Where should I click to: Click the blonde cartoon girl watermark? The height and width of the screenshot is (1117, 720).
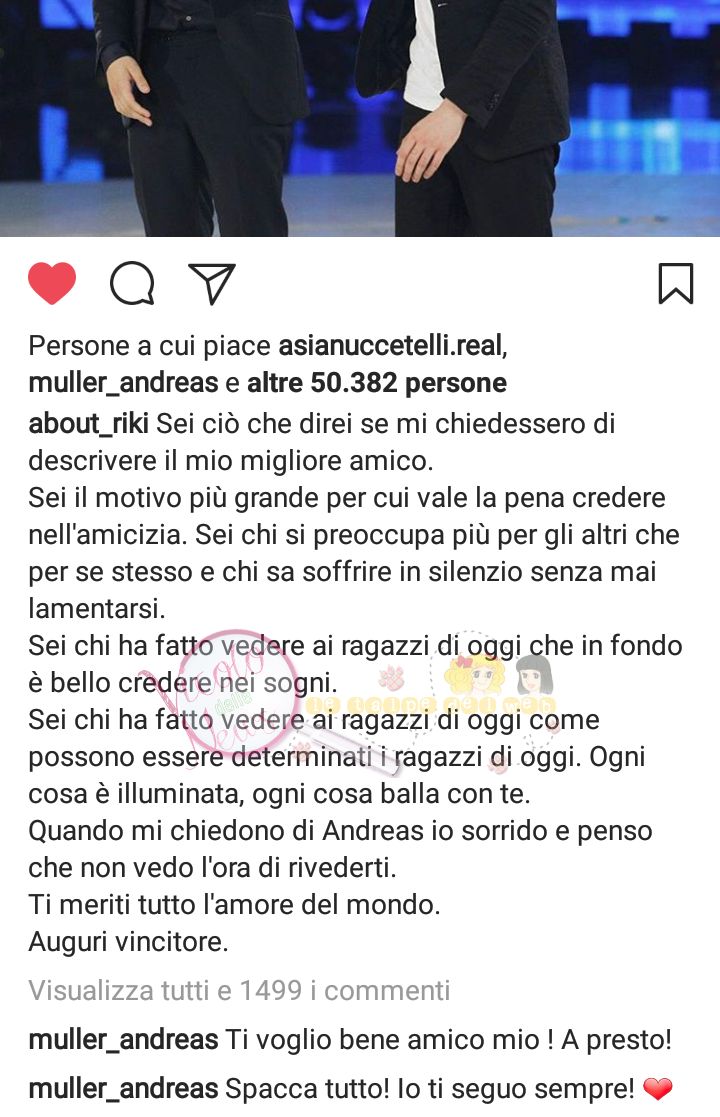475,674
